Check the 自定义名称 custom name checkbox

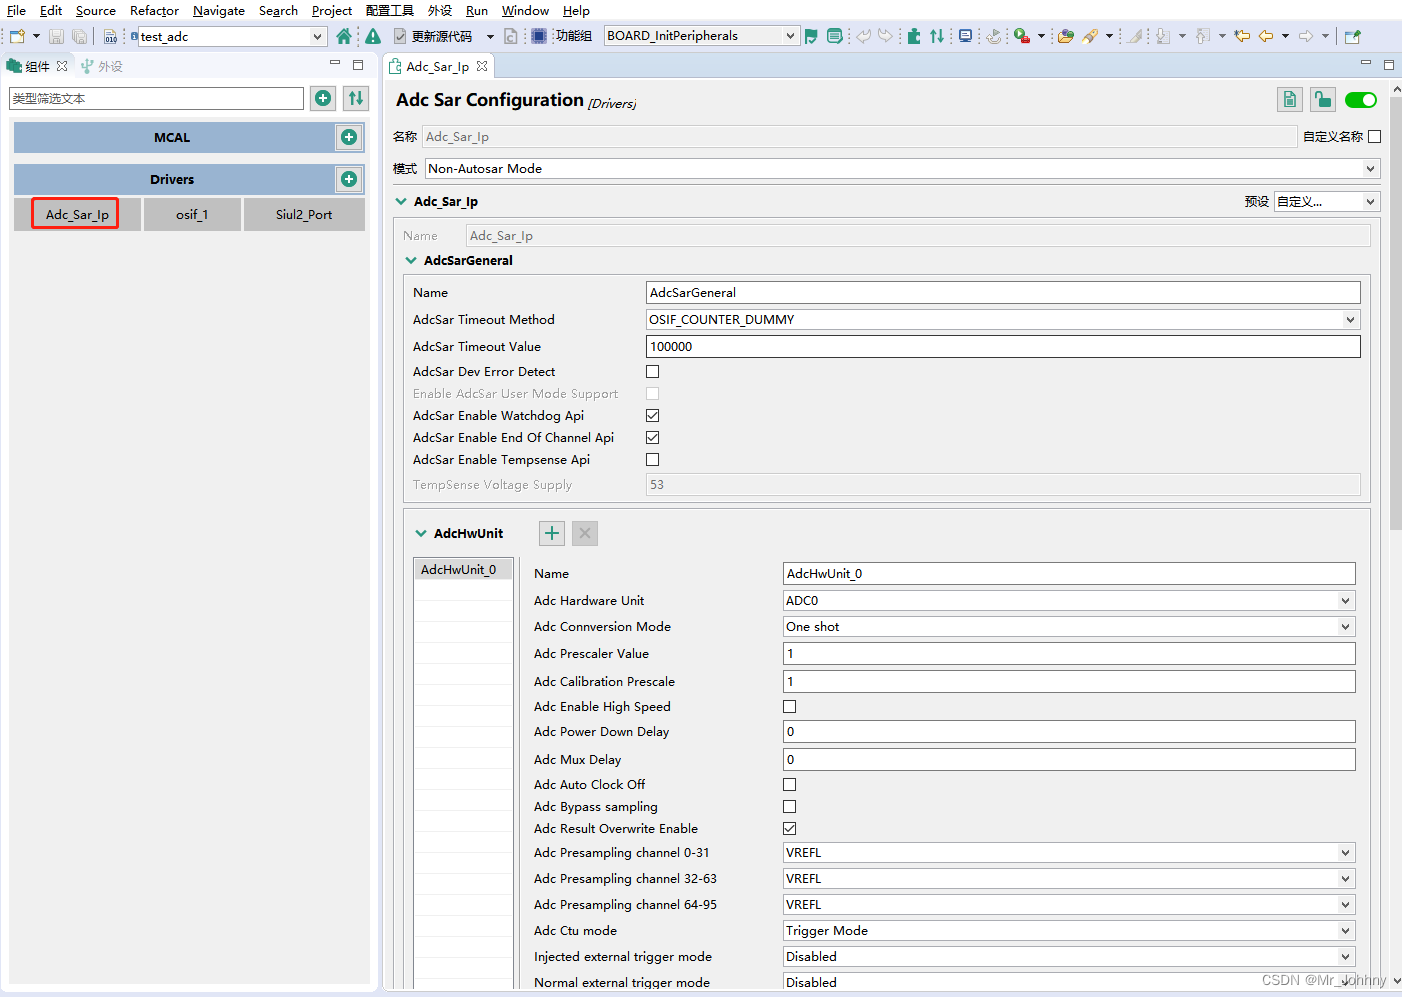(1375, 136)
